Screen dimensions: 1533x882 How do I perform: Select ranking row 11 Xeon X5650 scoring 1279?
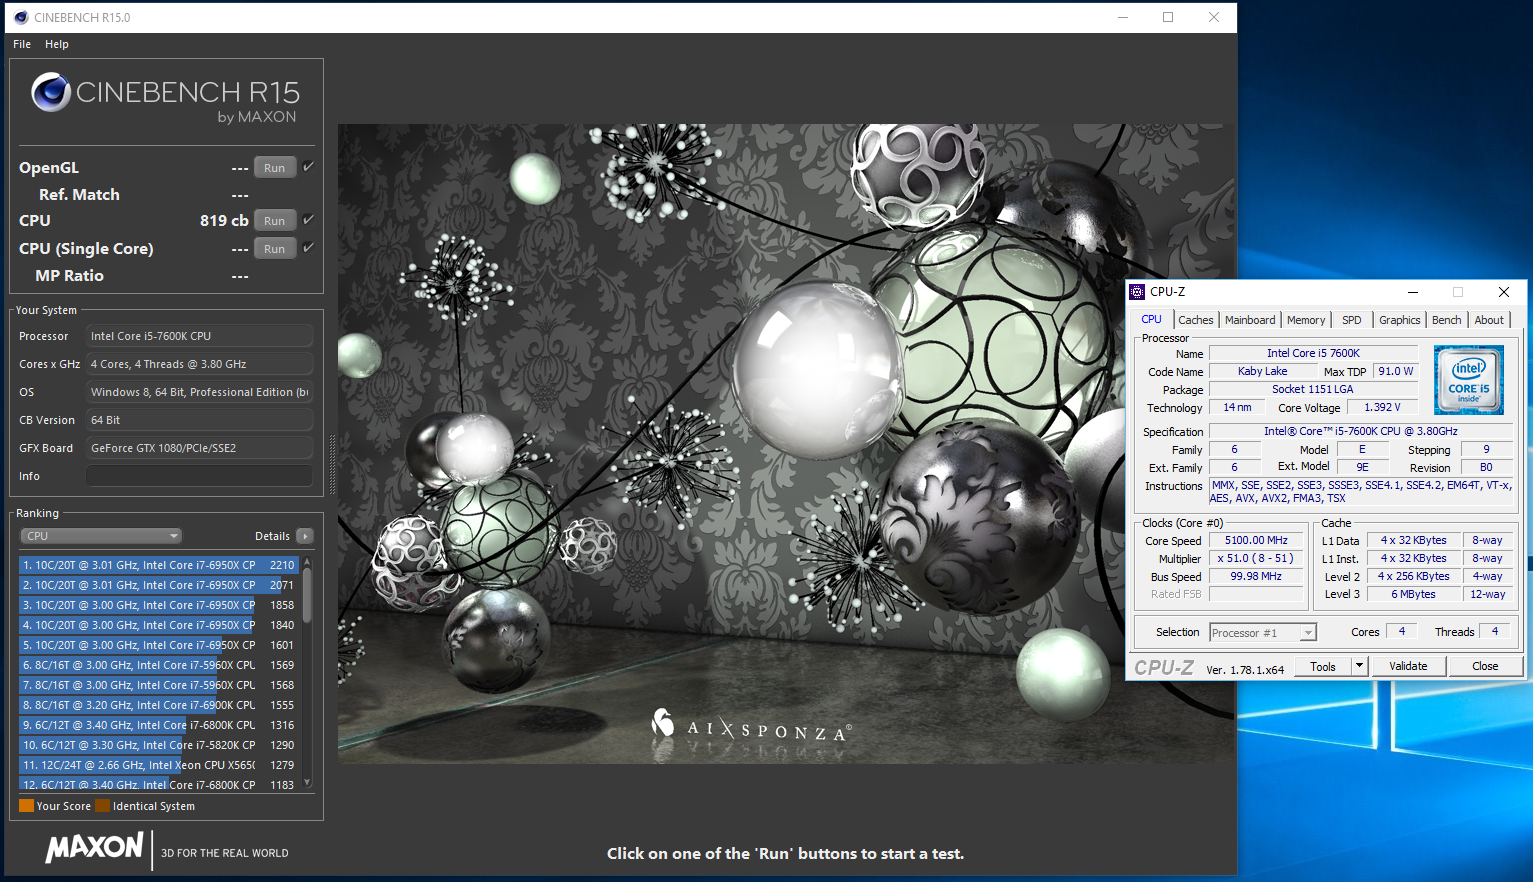pyautogui.click(x=159, y=765)
